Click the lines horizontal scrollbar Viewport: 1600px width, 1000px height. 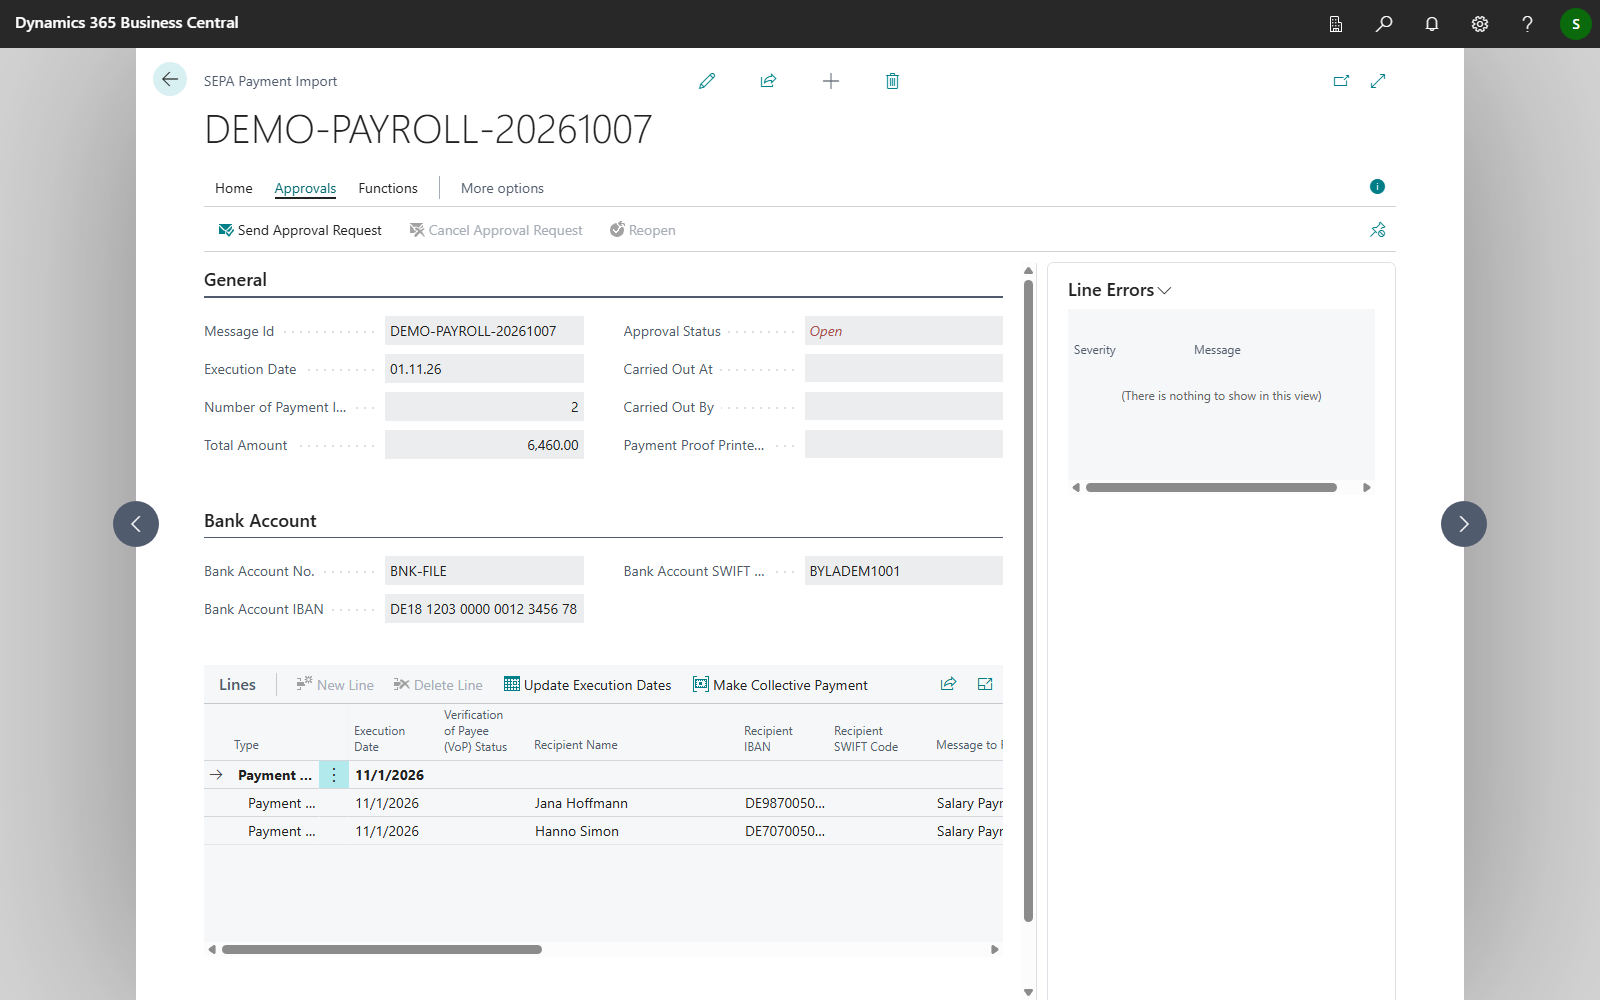(382, 950)
